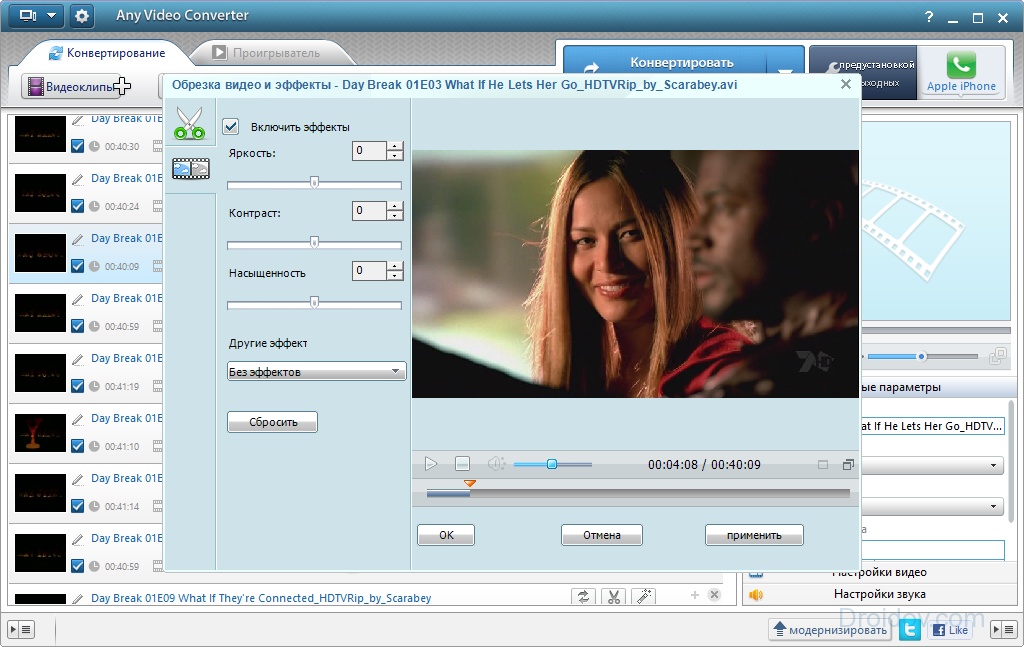The width and height of the screenshot is (1024, 647).
Task: Mute audio via the speaker icon
Action: [496, 464]
